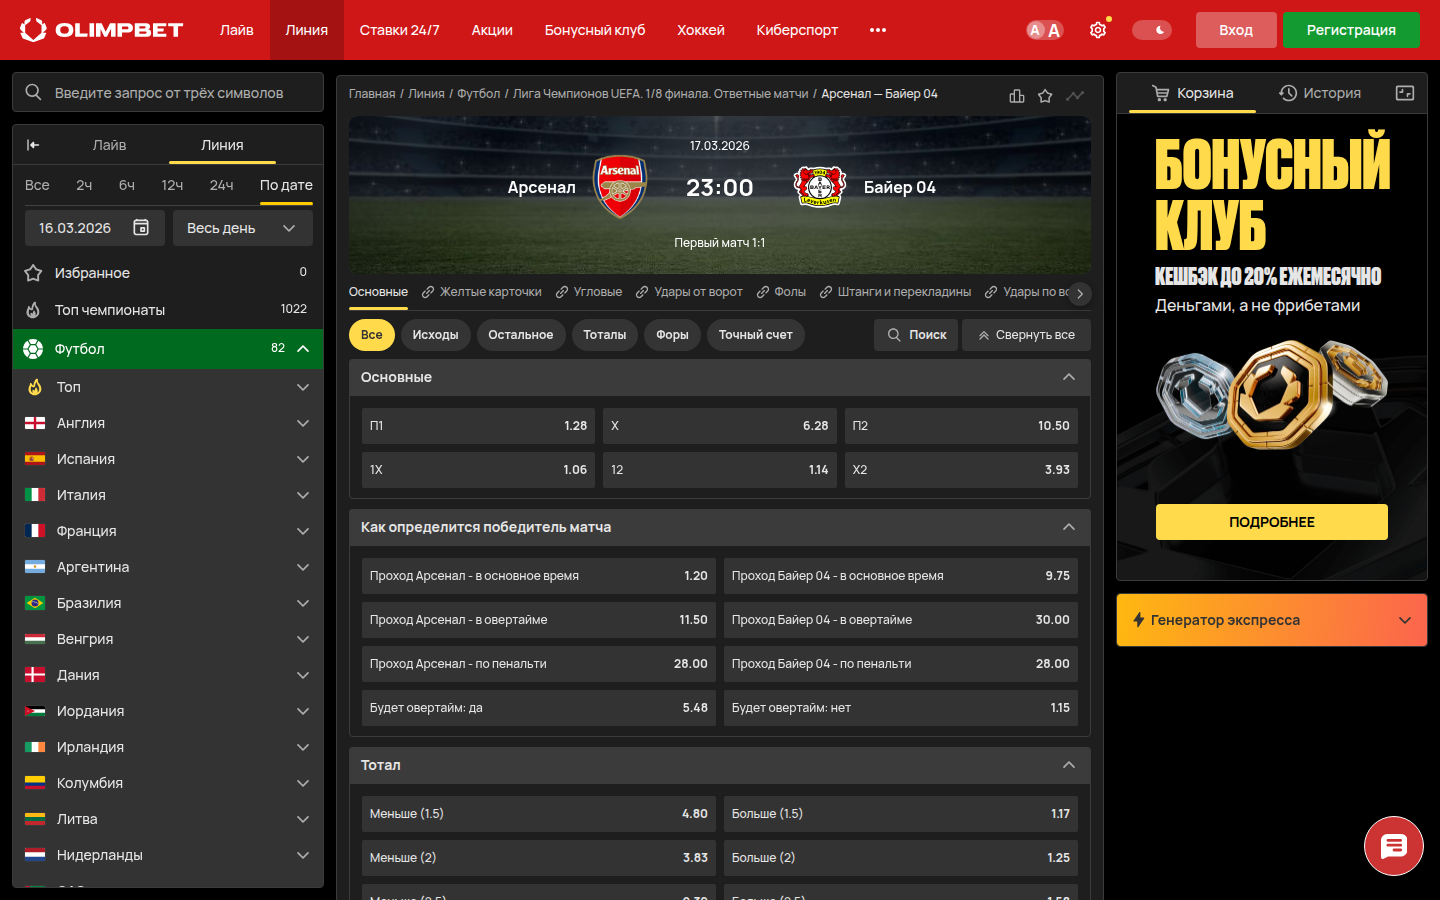Click the calendar icon next to date
Image resolution: width=1440 pixels, height=900 pixels.
tap(141, 228)
